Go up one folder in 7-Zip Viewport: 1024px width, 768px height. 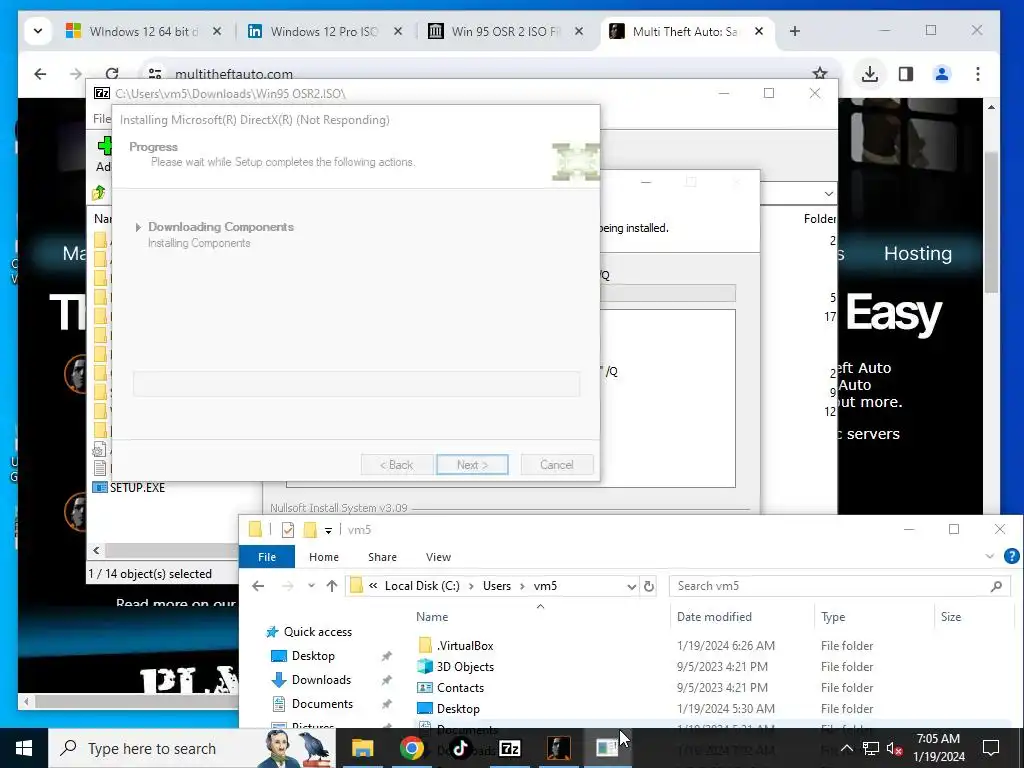tap(99, 193)
